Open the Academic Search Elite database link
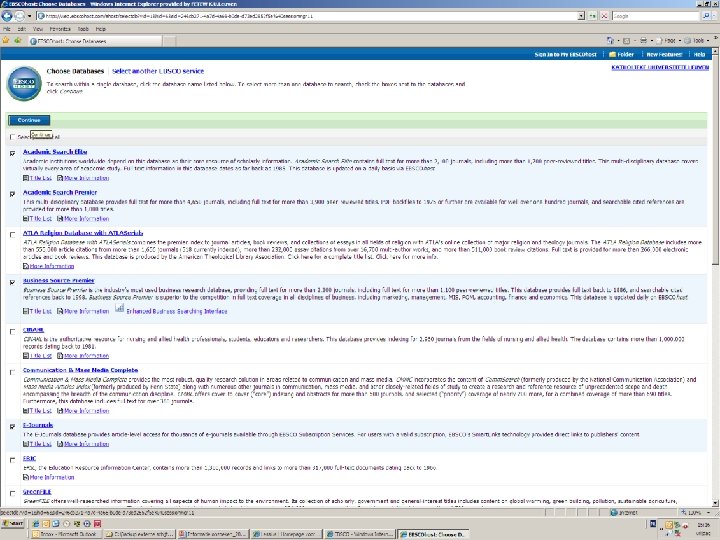Image resolution: width=720 pixels, height=540 pixels. (x=55, y=152)
